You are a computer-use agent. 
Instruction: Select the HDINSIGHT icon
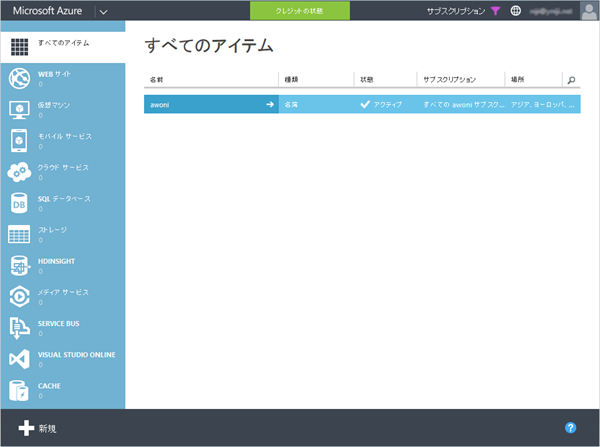click(20, 266)
